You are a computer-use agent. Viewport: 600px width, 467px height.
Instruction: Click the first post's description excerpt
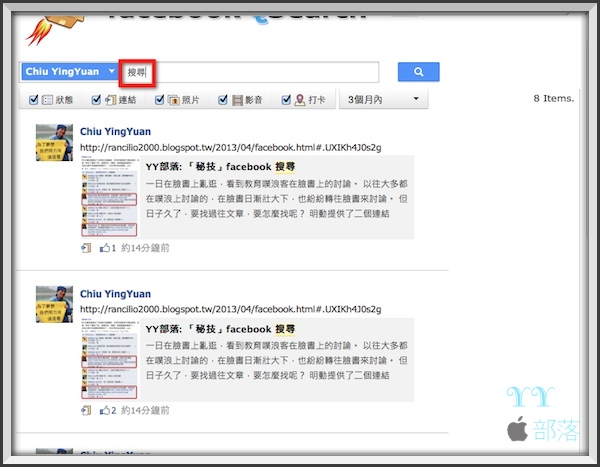(x=276, y=199)
